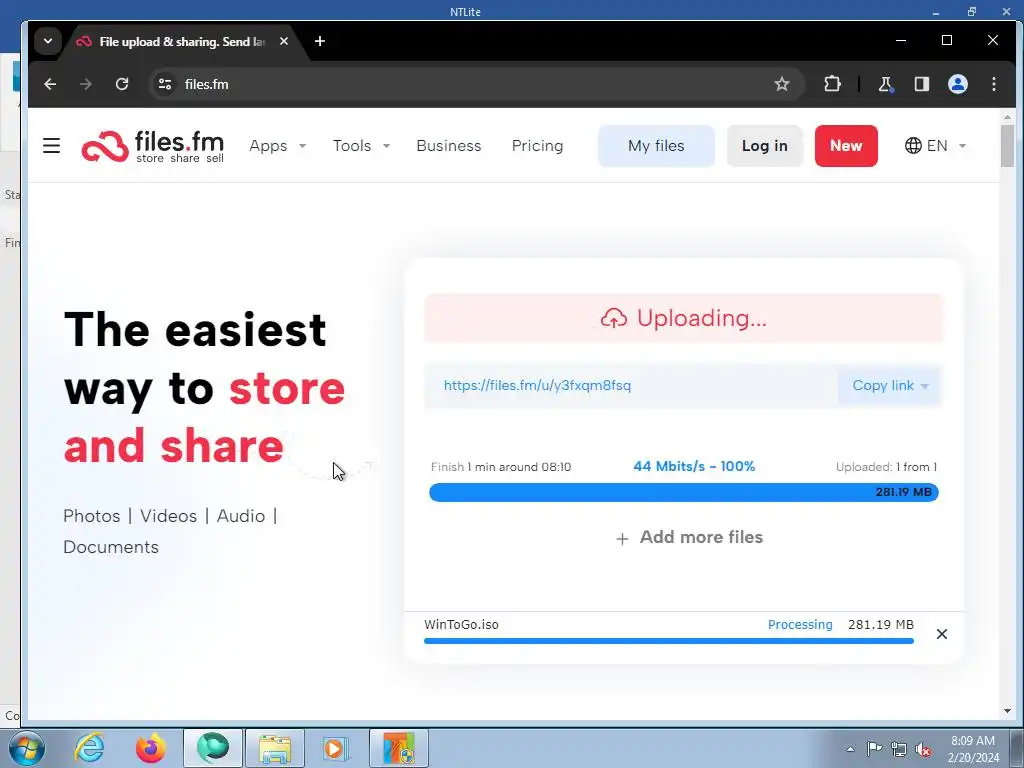Click the page vertical scrollbar thumb
The width and height of the screenshot is (1024, 768).
point(1007,145)
